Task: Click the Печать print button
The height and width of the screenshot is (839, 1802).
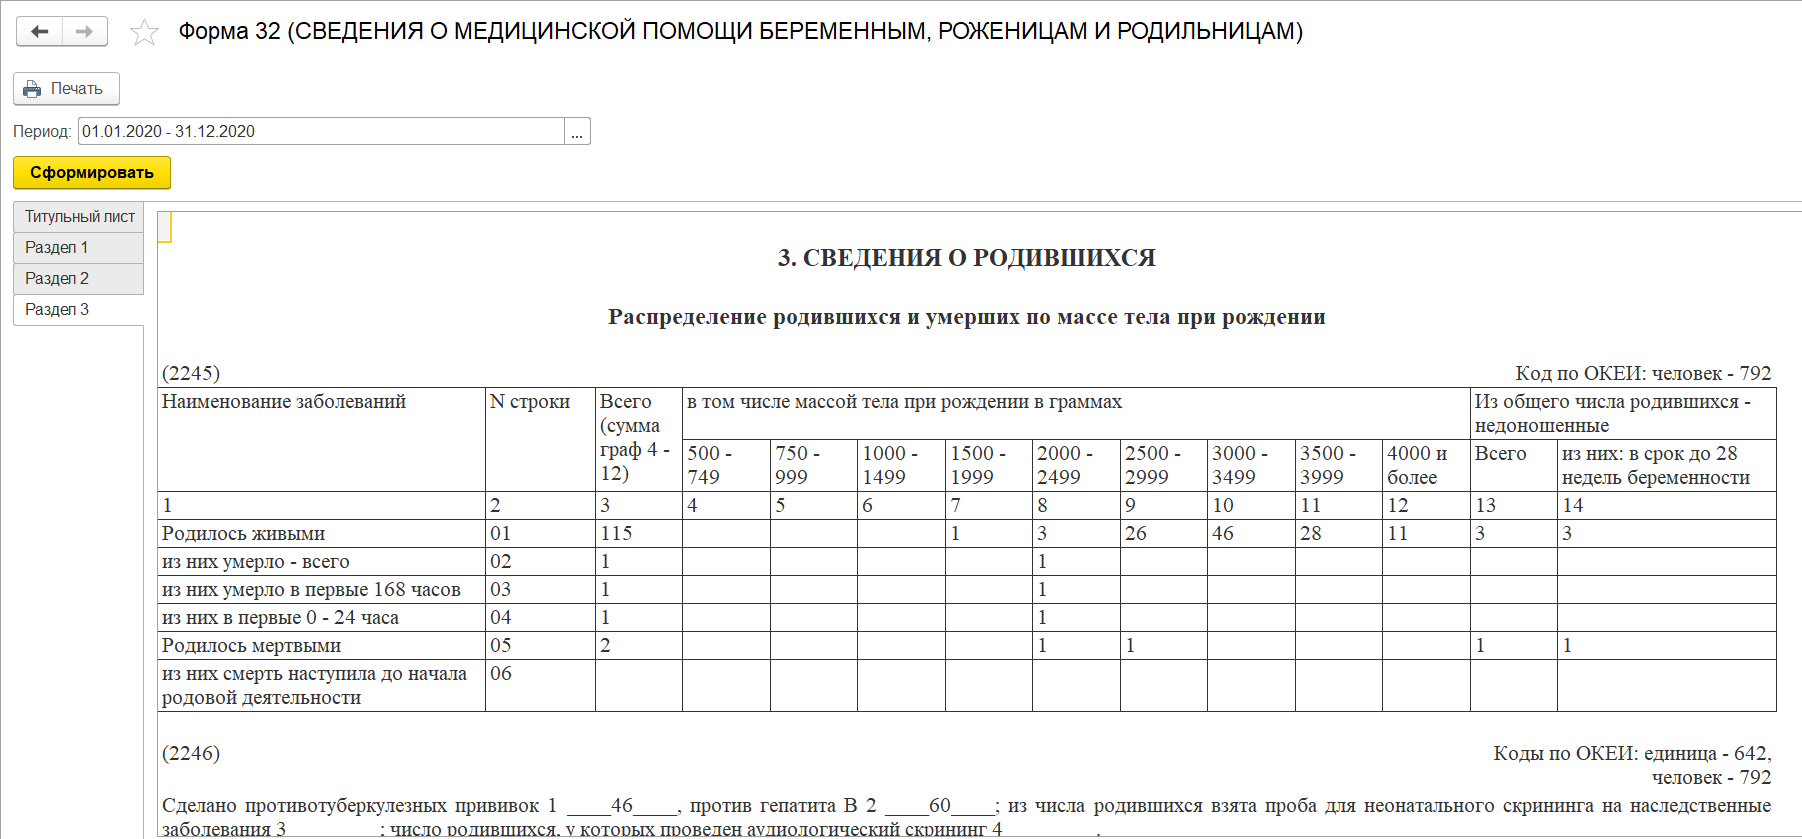Action: click(66, 89)
